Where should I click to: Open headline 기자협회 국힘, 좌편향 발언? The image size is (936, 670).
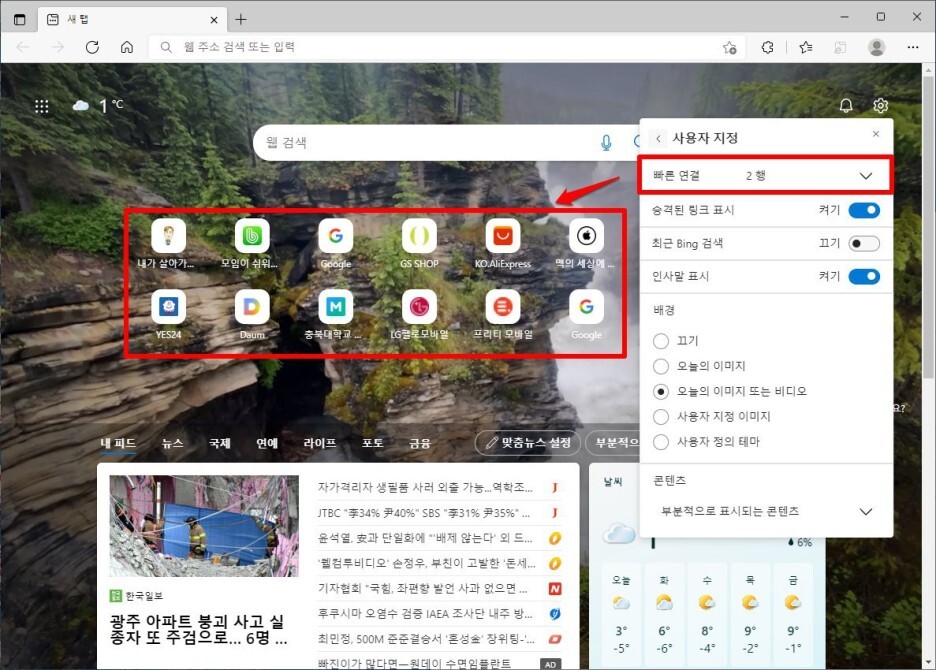(x=423, y=588)
